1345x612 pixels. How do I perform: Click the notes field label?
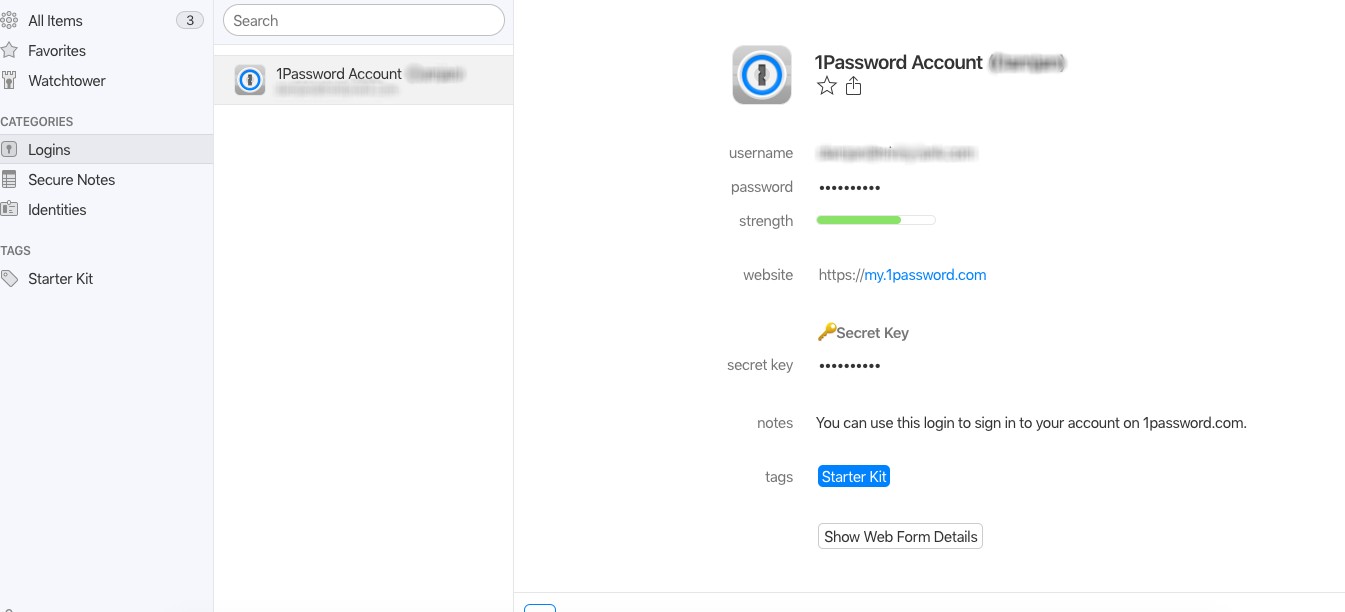775,423
